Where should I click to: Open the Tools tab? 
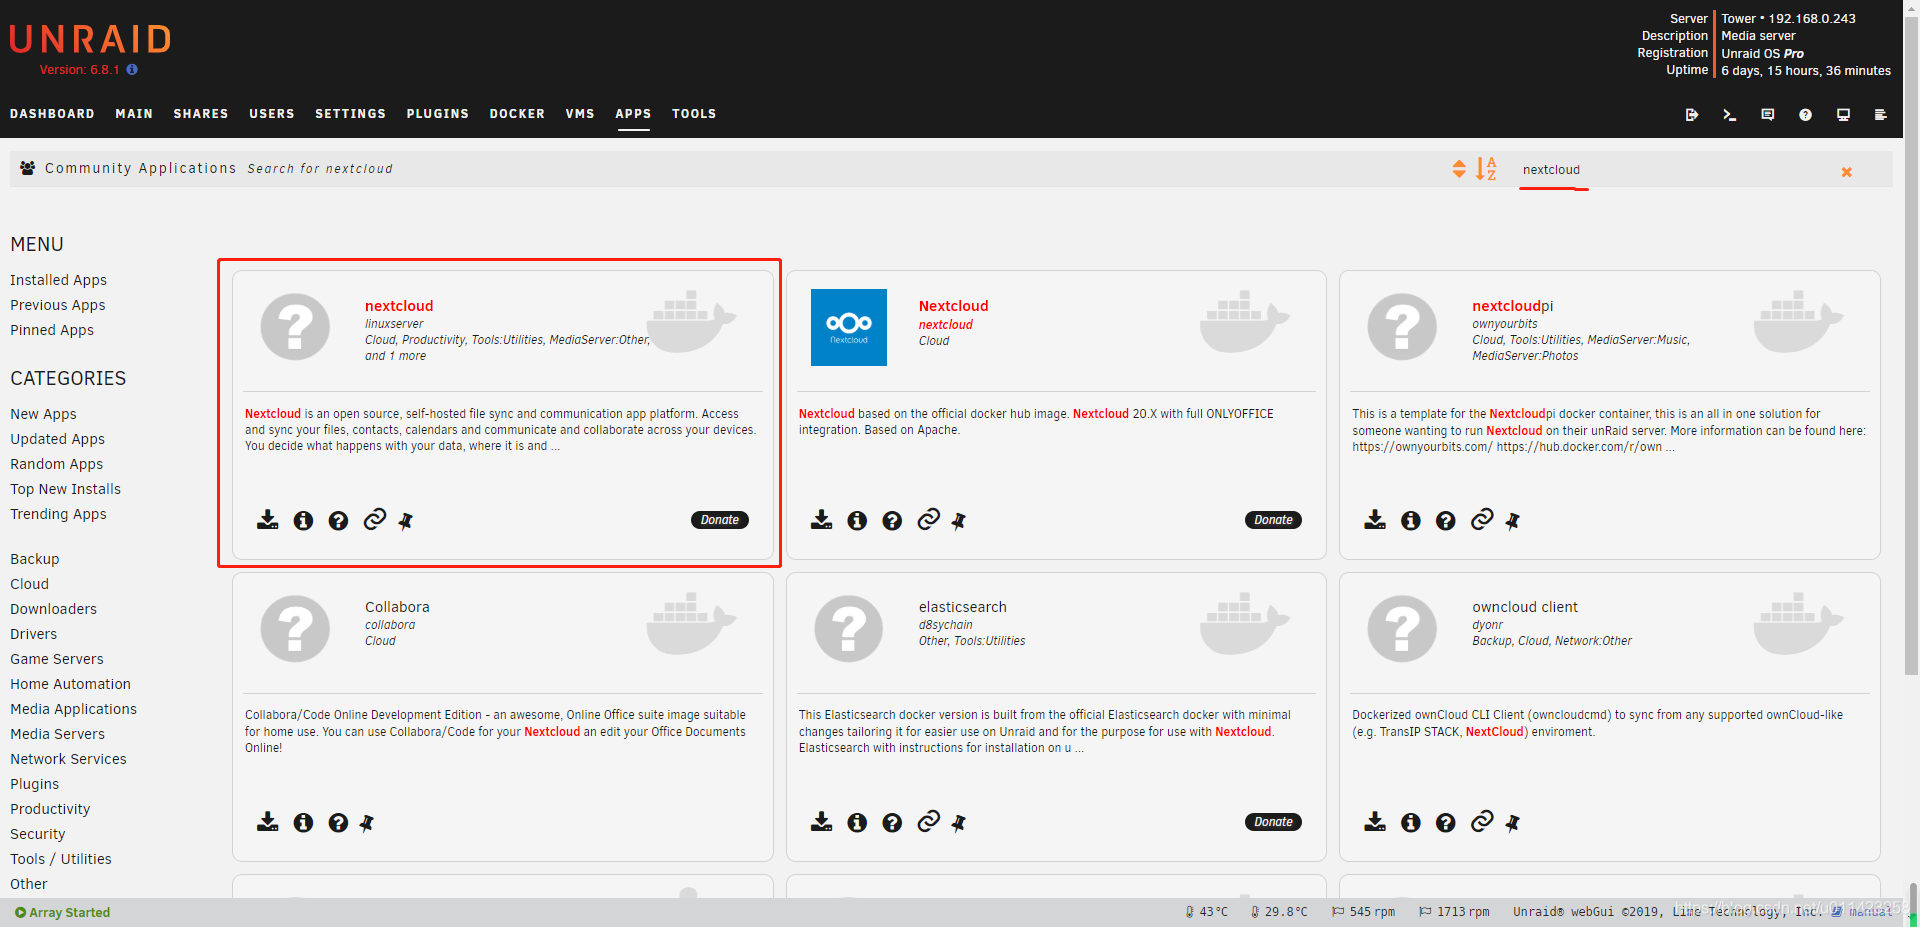coord(694,114)
